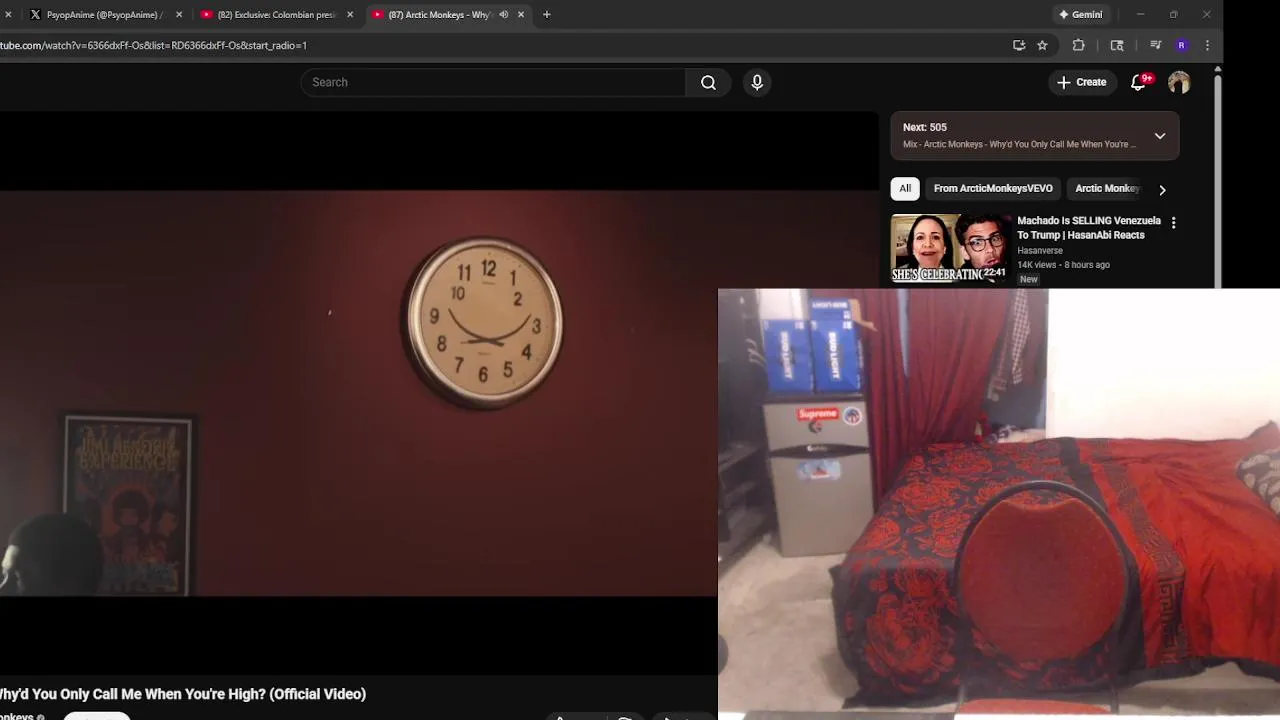The height and width of the screenshot is (720, 1280).
Task: Open the Chrome media controls icon
Action: (1155, 45)
